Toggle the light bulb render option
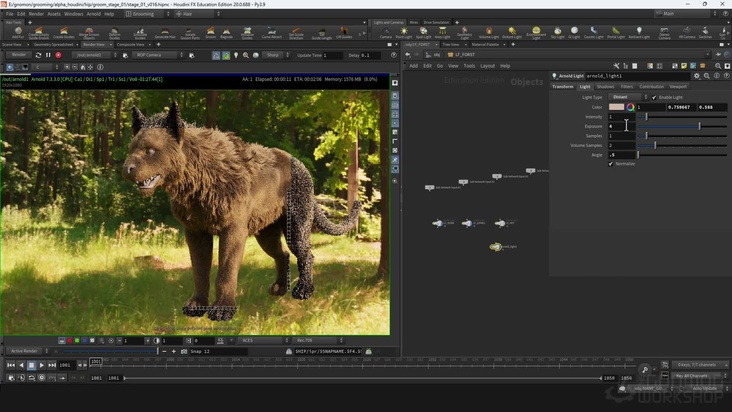The height and width of the screenshot is (412, 732). pyautogui.click(x=236, y=55)
